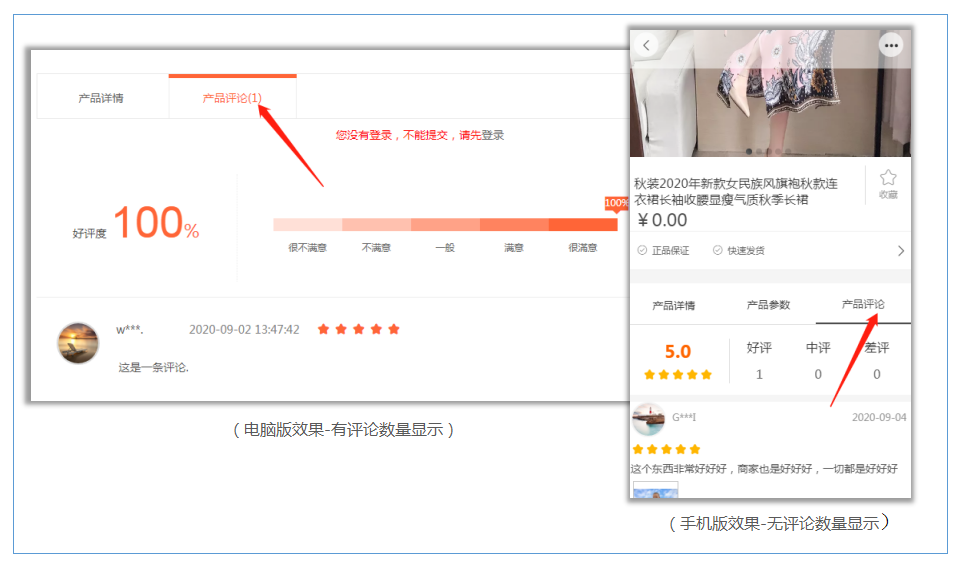Switch to desktop 产品详情 tab

[101, 98]
